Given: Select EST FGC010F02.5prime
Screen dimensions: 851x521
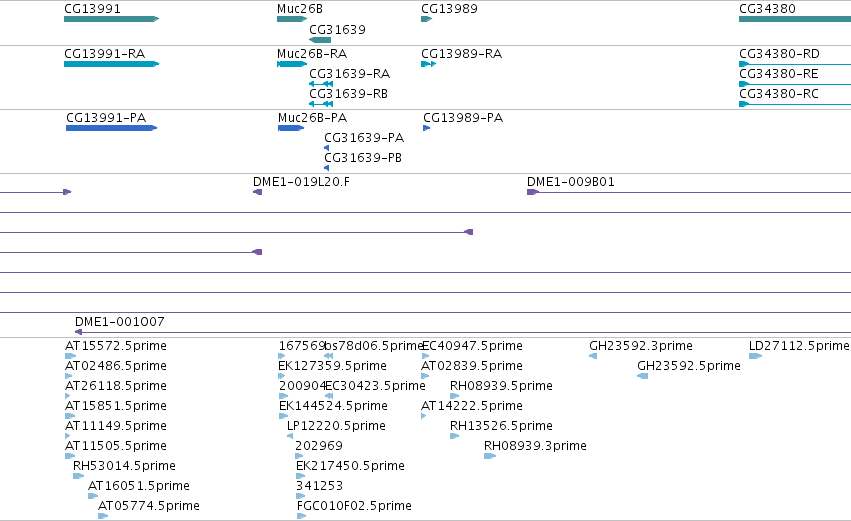Looking at the screenshot, I should click(x=354, y=506).
